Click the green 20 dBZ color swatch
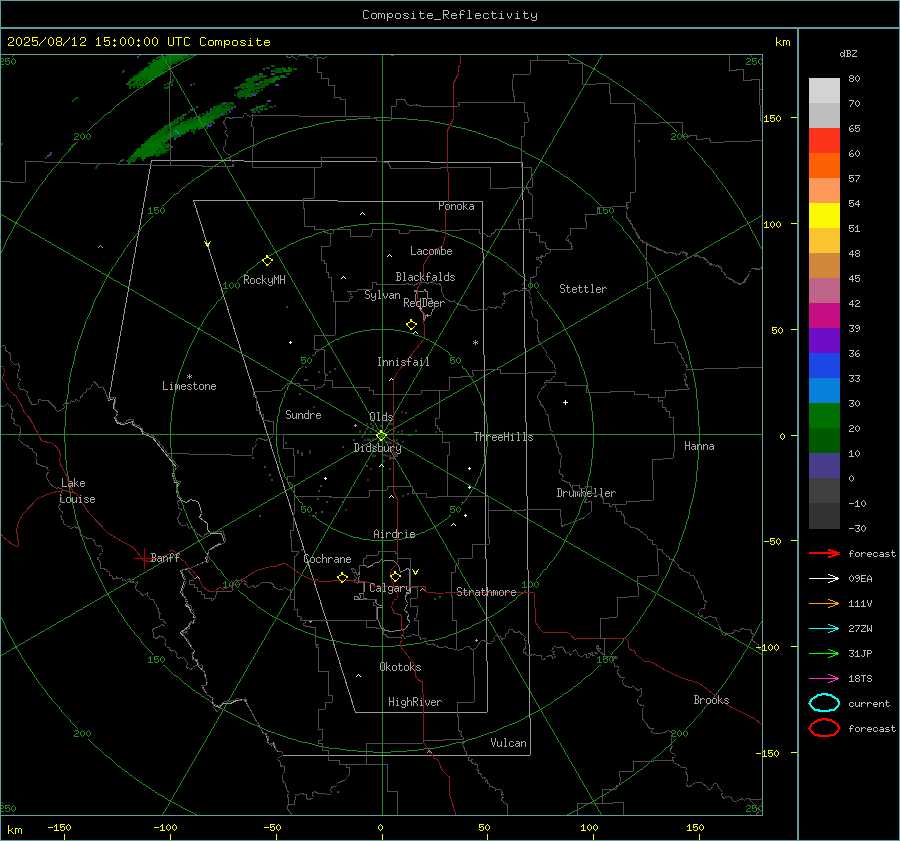This screenshot has width=900, height=841. tap(824, 416)
